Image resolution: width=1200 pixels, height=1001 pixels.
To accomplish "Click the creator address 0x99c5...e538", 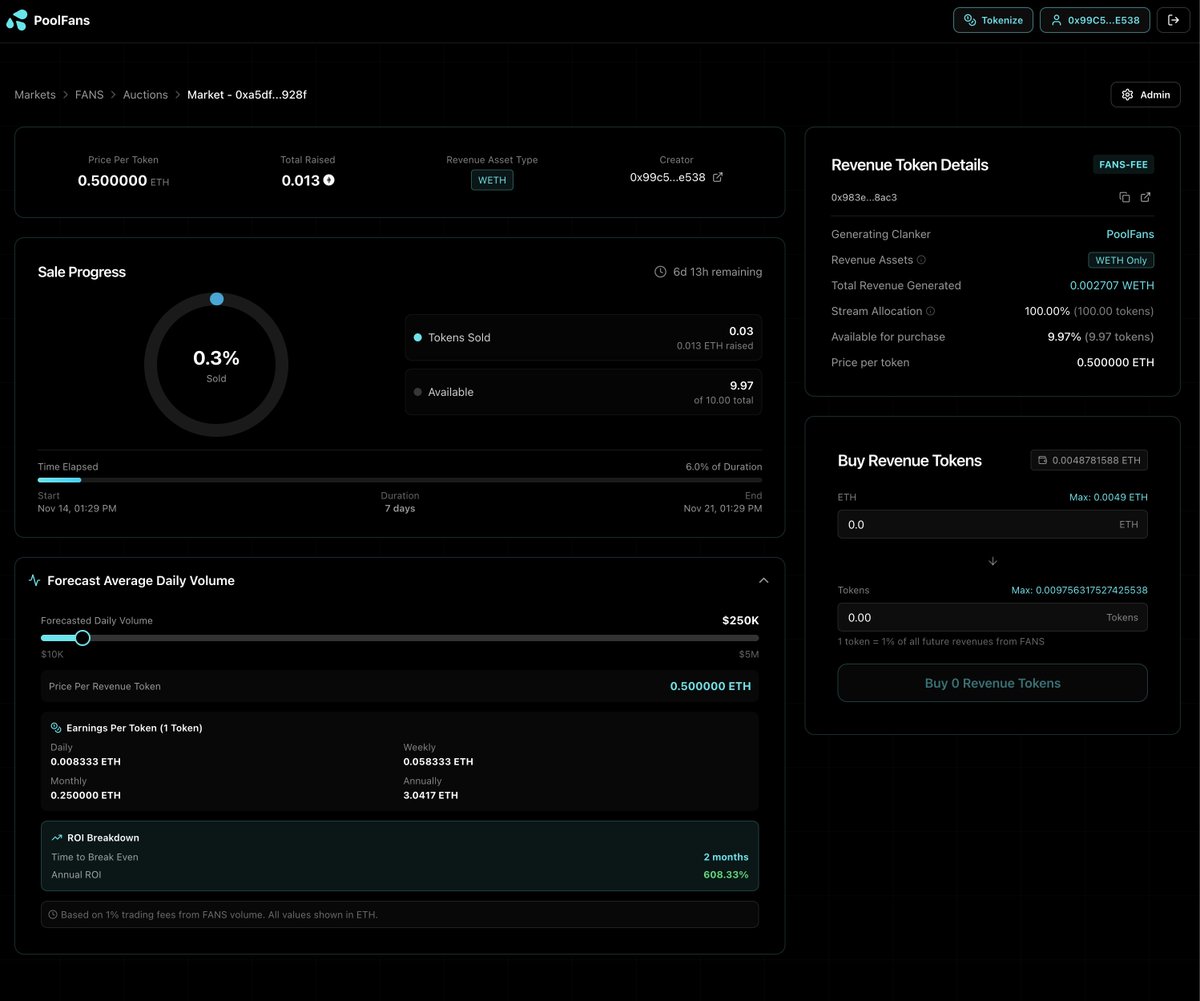I will tap(667, 177).
